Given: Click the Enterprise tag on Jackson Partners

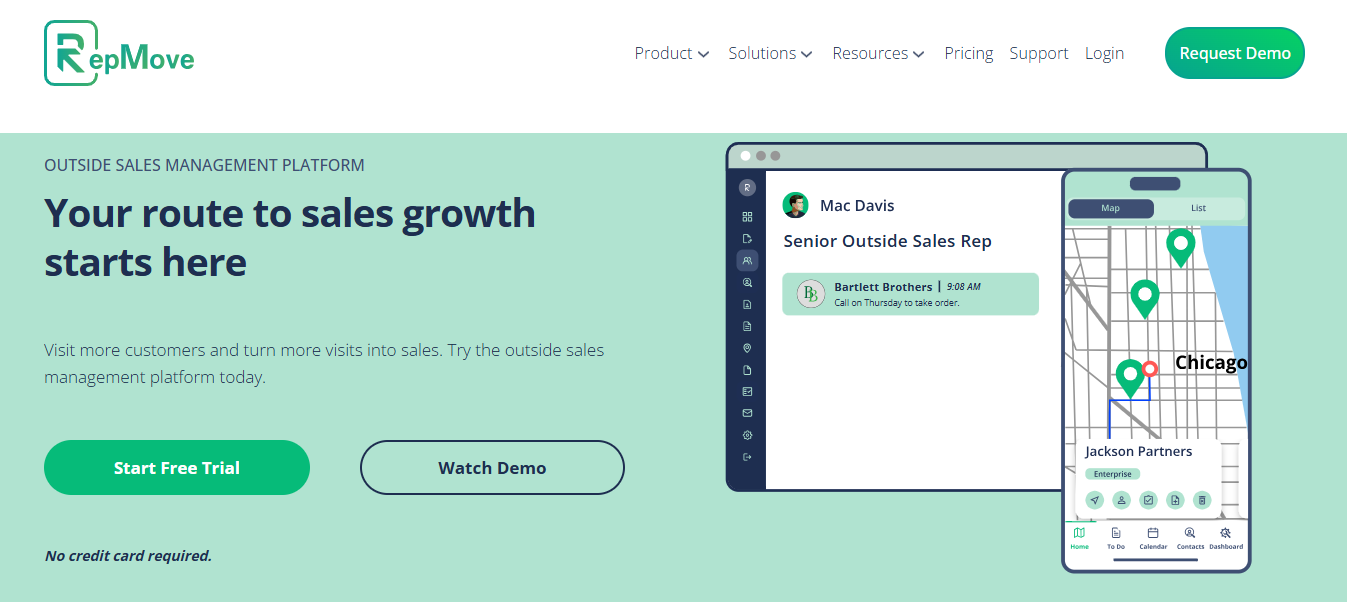Looking at the screenshot, I should click(x=1113, y=474).
